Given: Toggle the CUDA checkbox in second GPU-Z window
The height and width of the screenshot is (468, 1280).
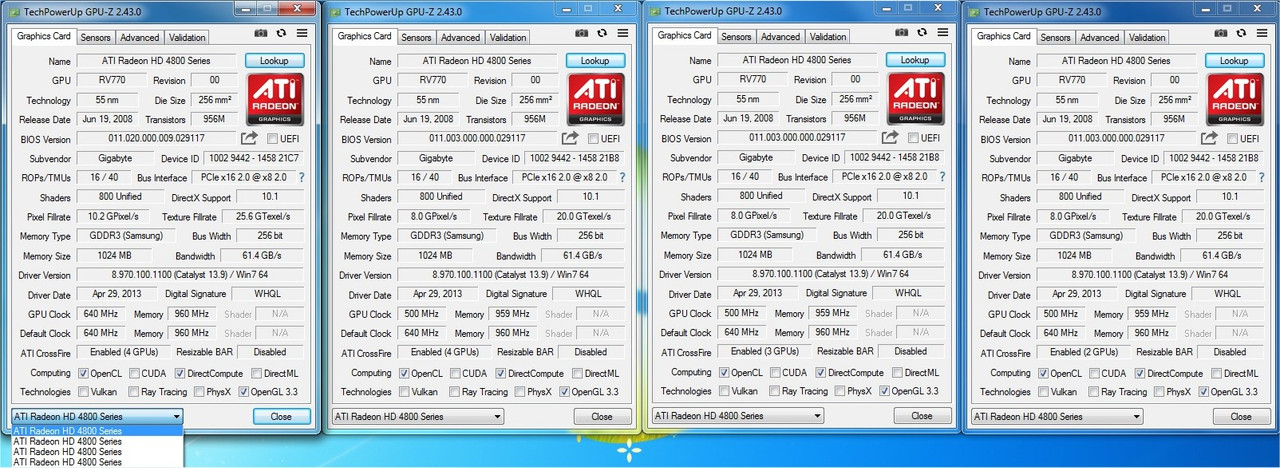Looking at the screenshot, I should 454,373.
